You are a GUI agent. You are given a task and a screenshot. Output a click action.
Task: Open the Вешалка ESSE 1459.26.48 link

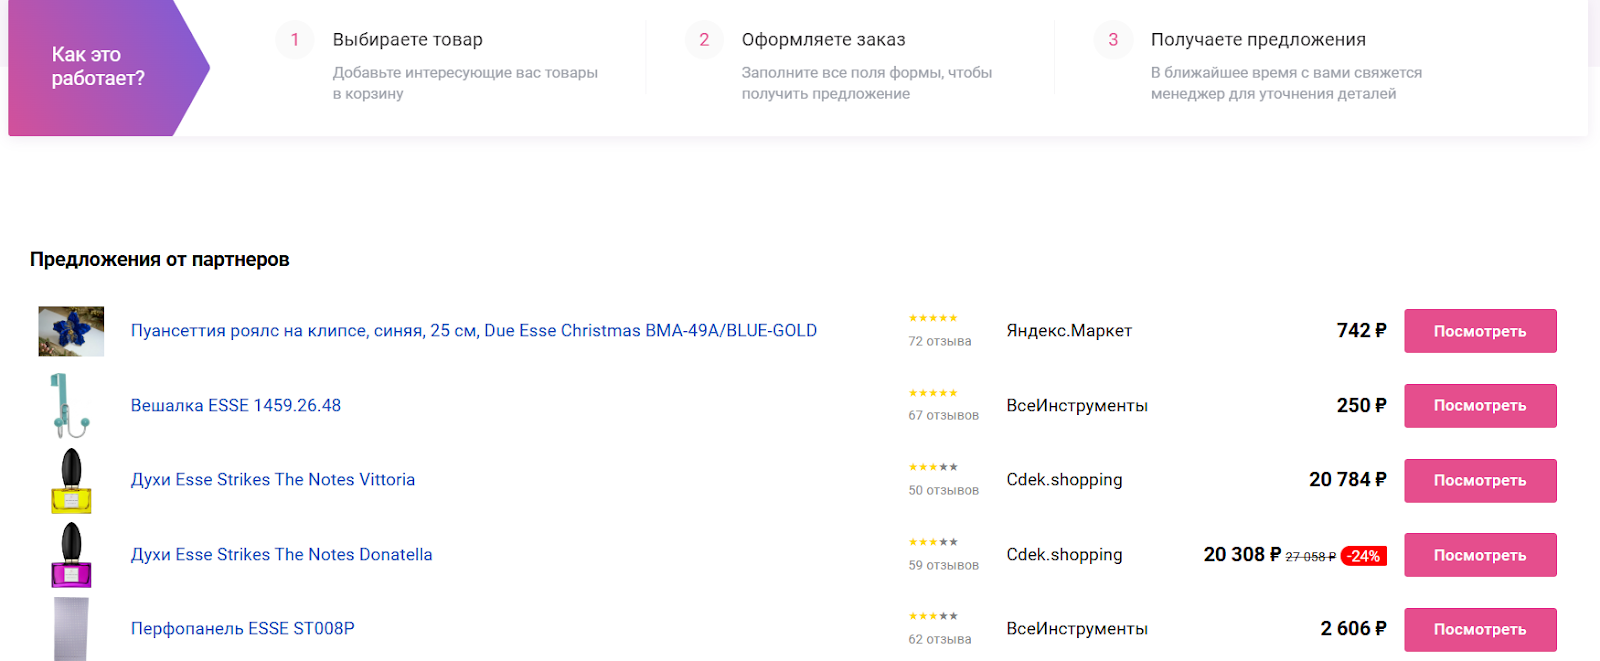tap(236, 405)
